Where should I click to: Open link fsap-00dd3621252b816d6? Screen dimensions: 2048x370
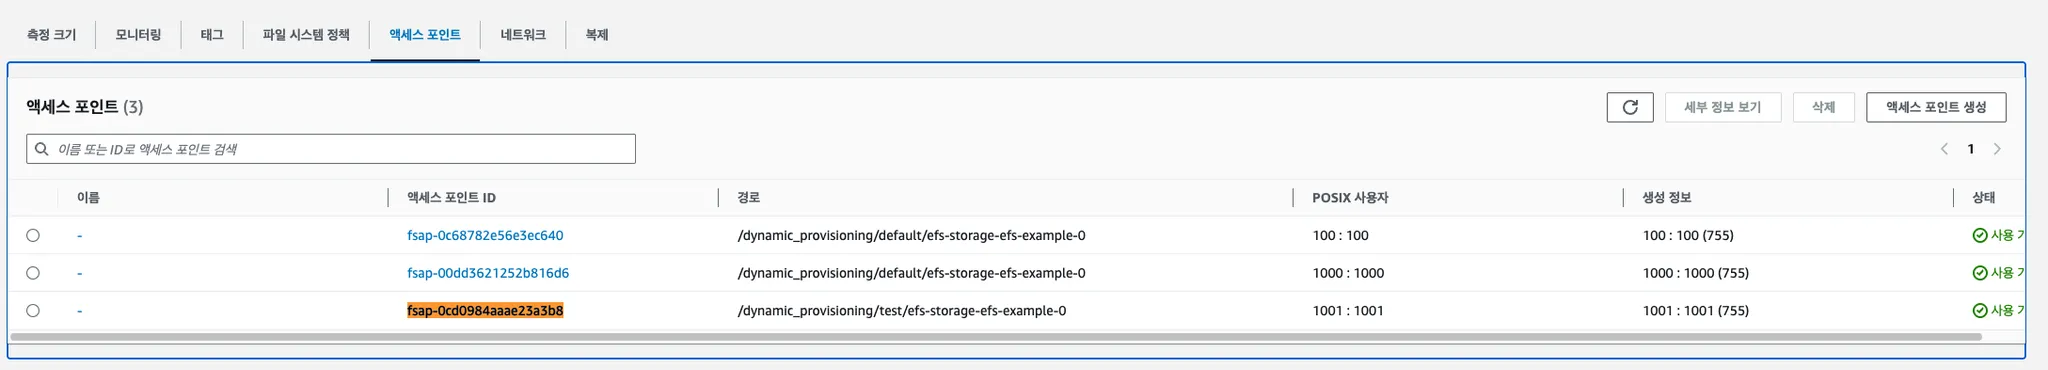[488, 273]
